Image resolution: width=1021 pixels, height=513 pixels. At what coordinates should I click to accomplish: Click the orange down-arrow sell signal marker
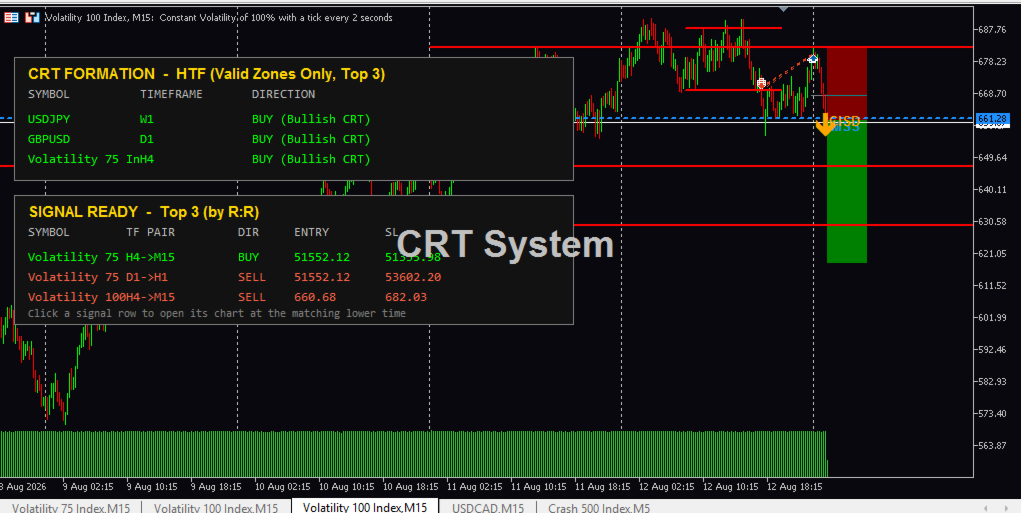[826, 125]
